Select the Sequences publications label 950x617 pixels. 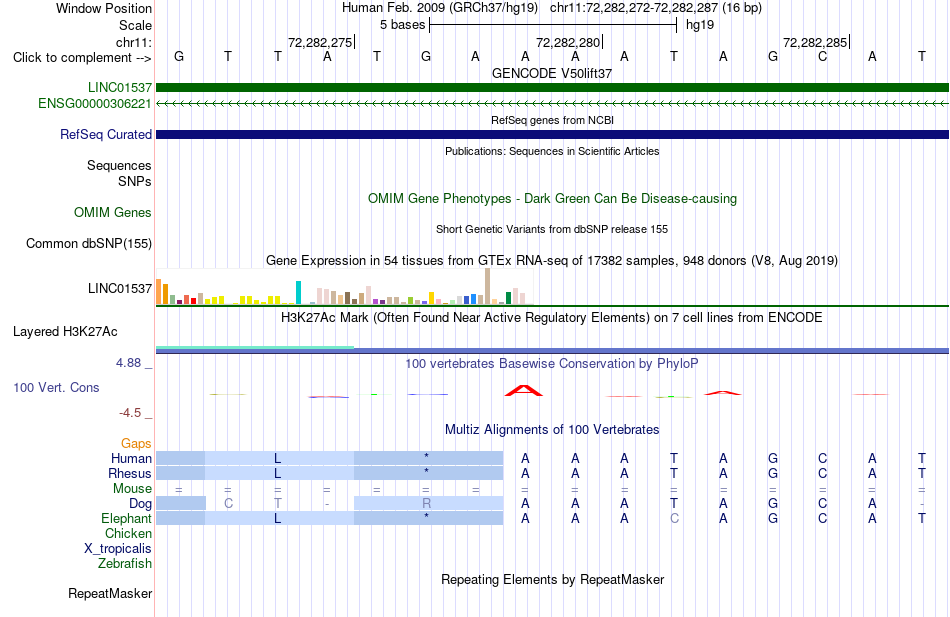click(x=119, y=165)
